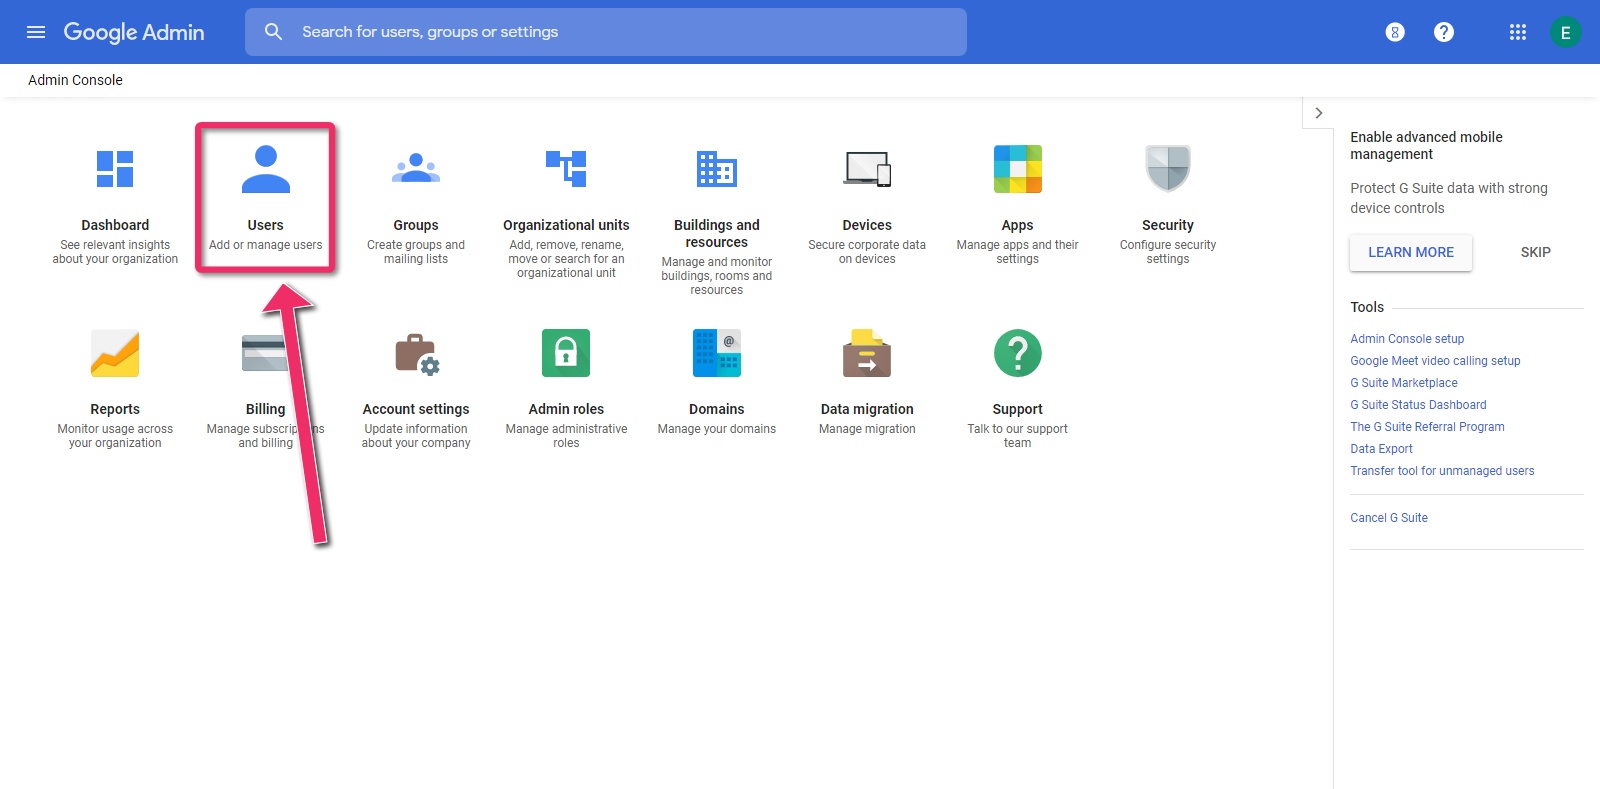The image size is (1600, 789).
Task: Click the 'Manage your domains' text
Action: (x=717, y=429)
